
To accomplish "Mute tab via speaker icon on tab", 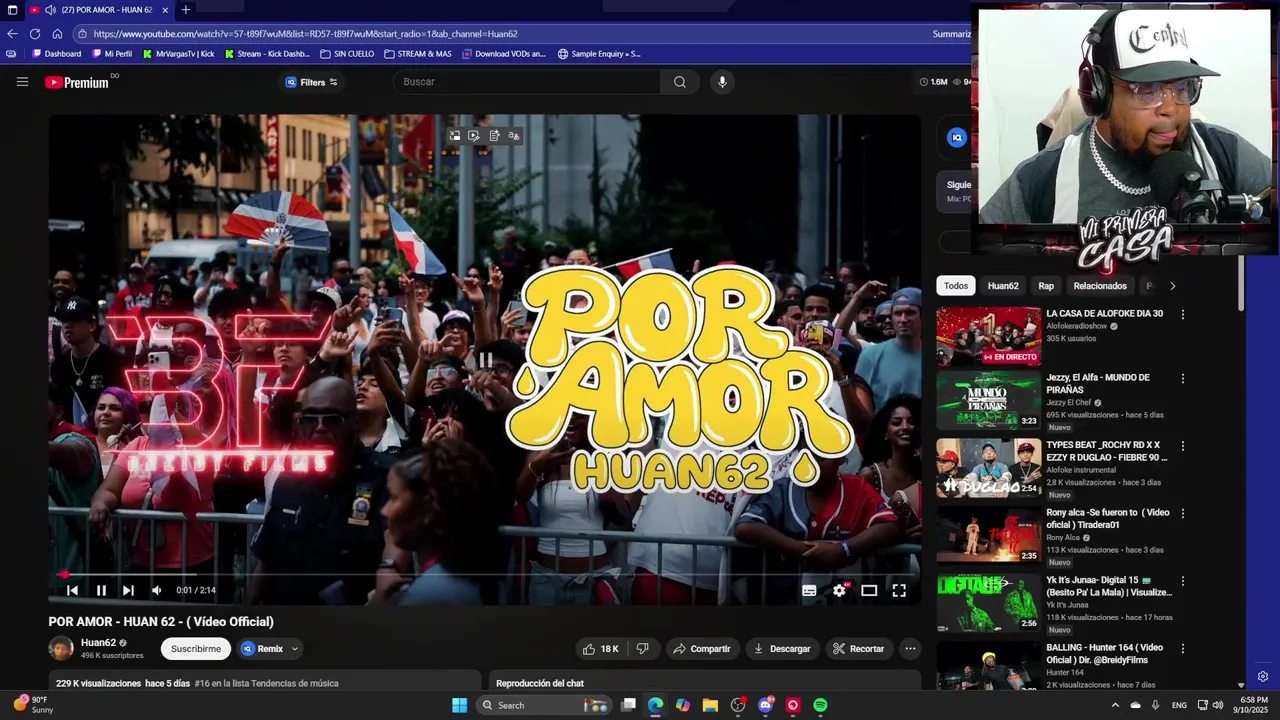I will [50, 10].
